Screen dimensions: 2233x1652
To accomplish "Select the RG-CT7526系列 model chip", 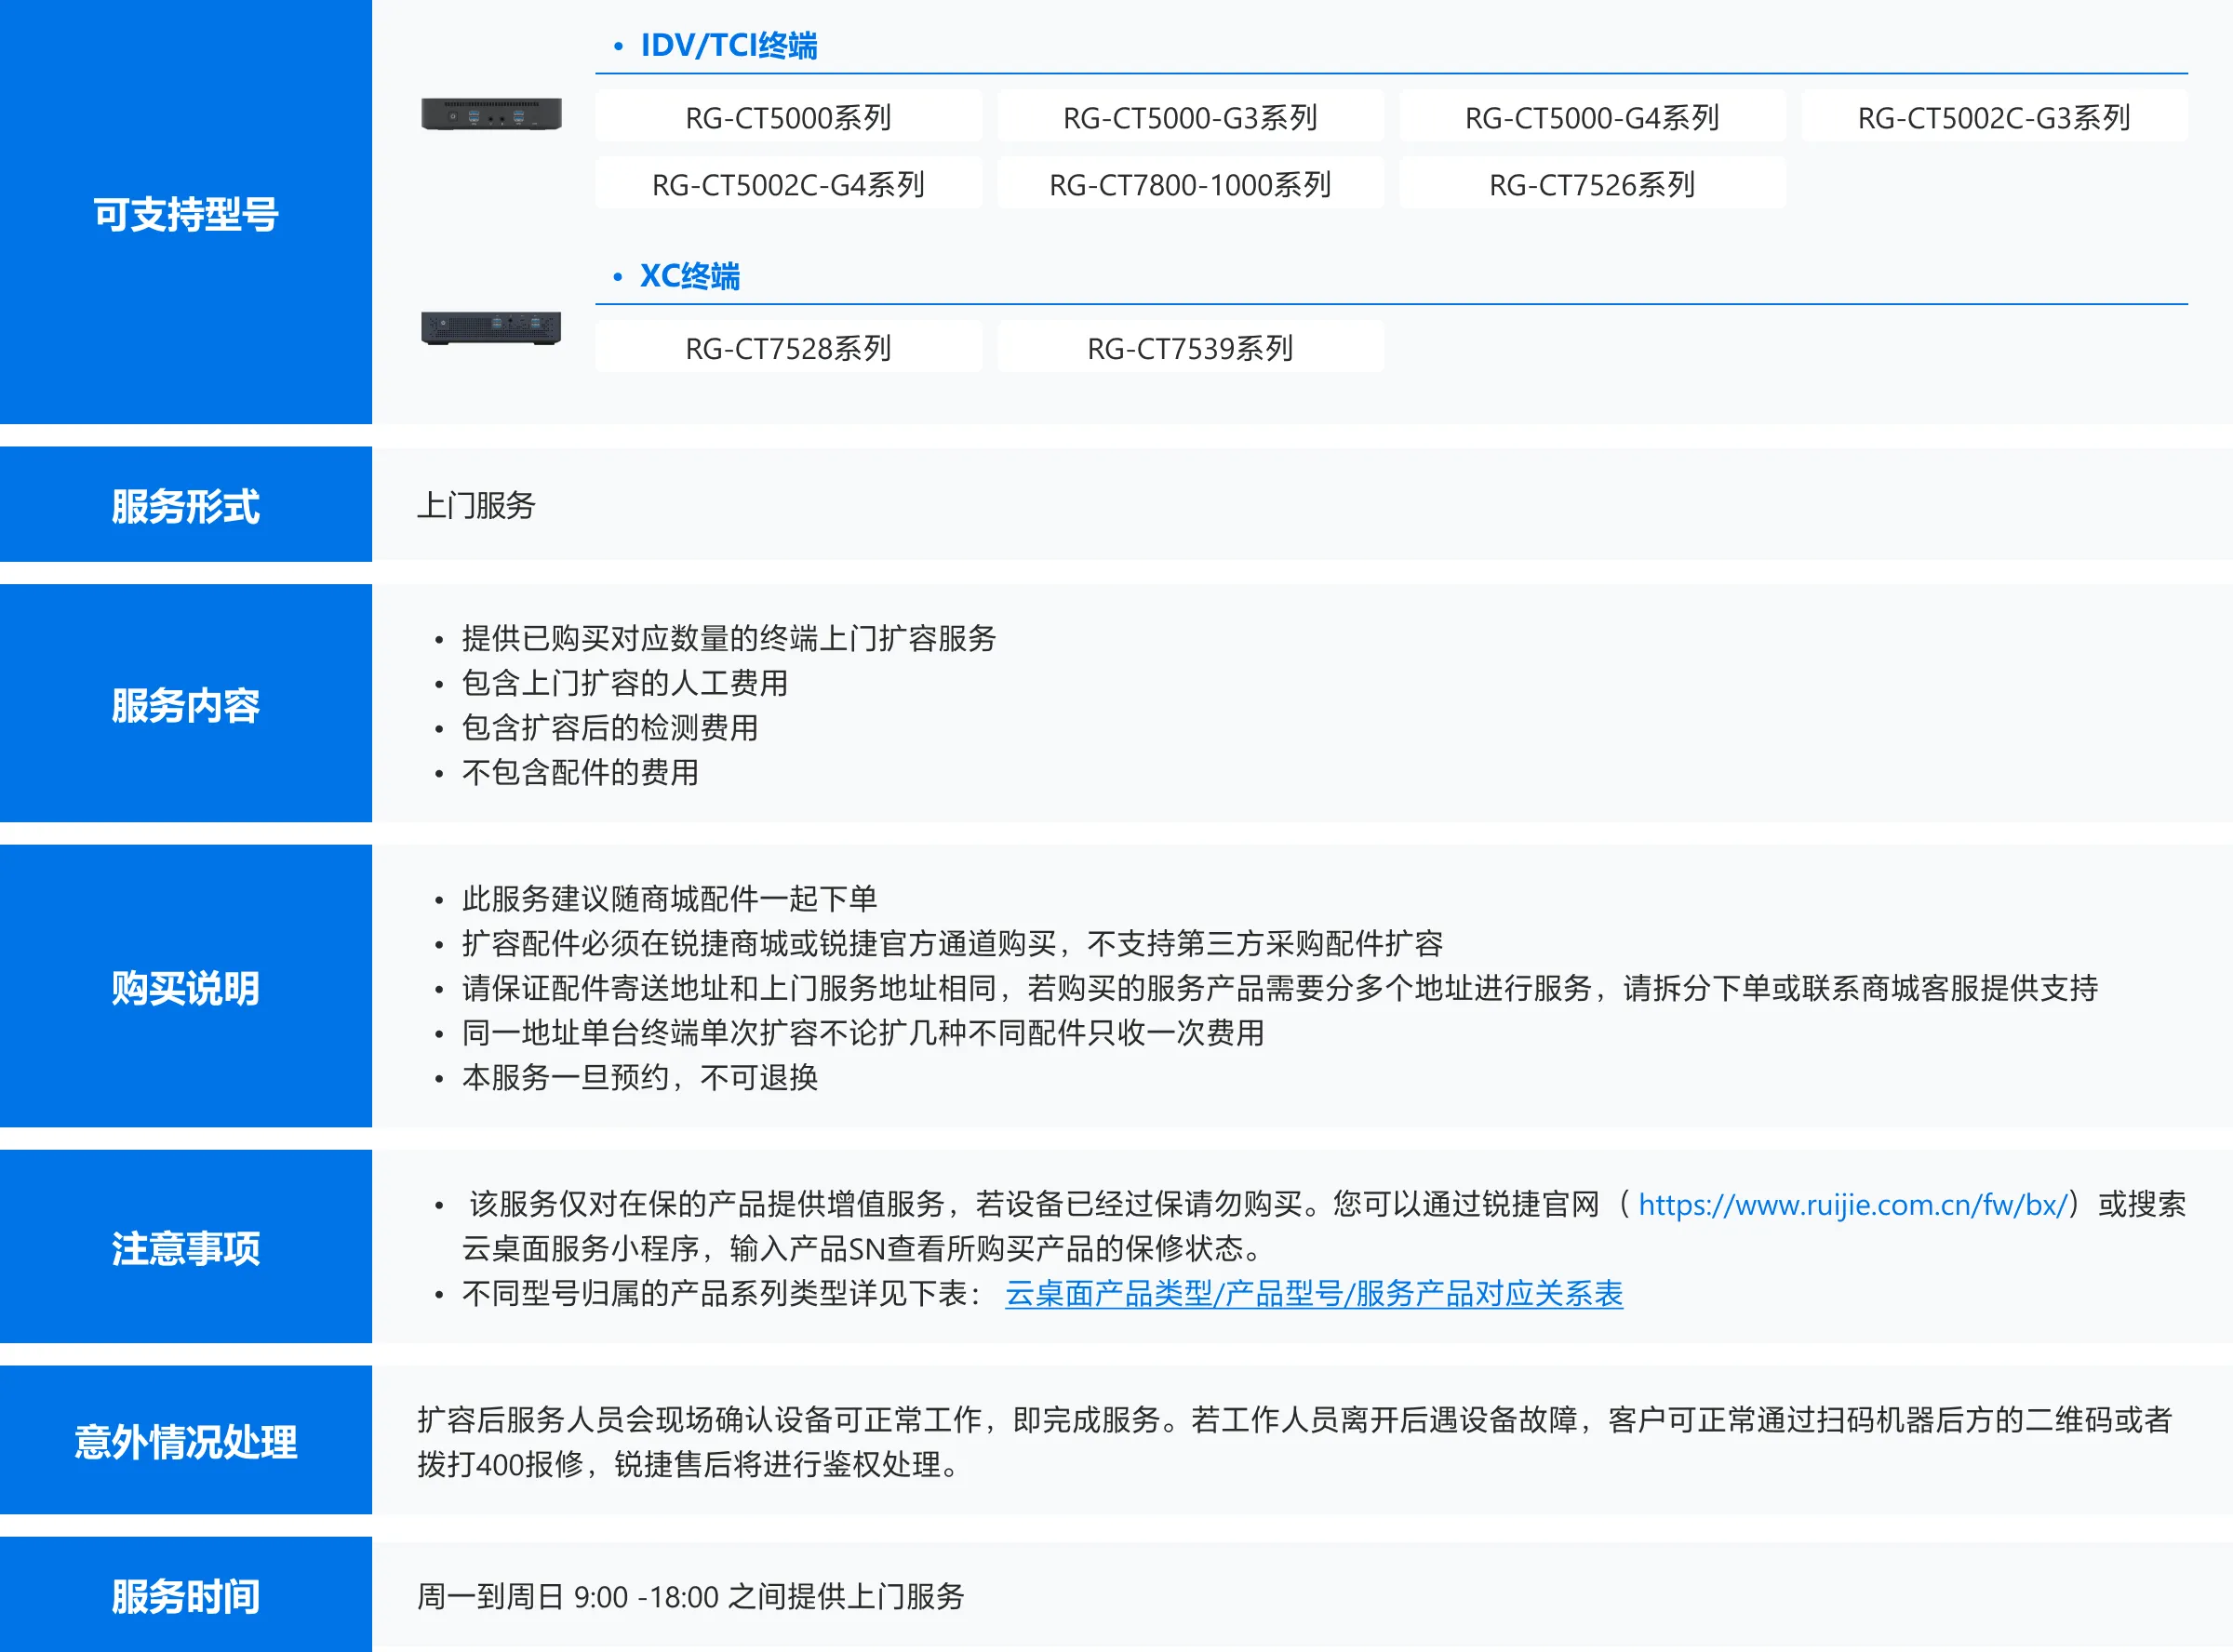I will (1592, 185).
